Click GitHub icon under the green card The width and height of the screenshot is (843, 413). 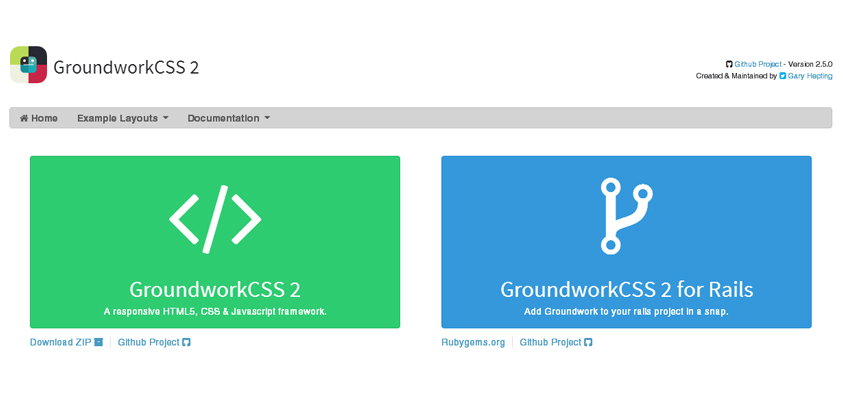click(x=187, y=343)
